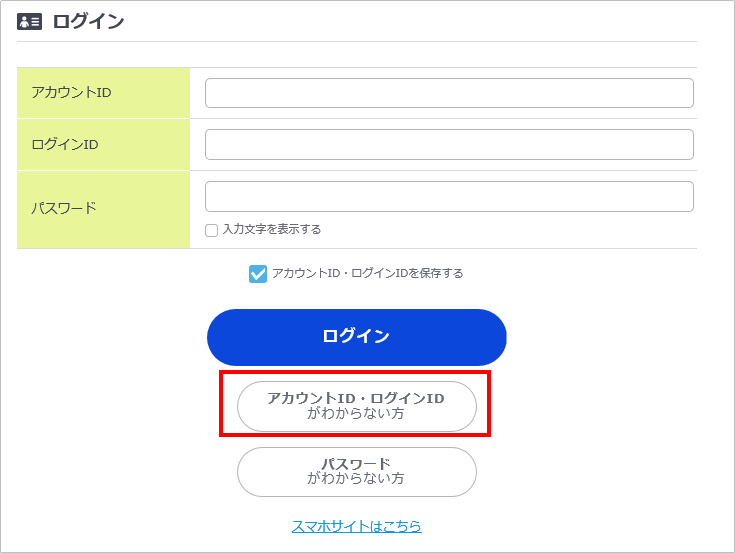Focus the アカウントID input field
735x553 pixels.
449,93
